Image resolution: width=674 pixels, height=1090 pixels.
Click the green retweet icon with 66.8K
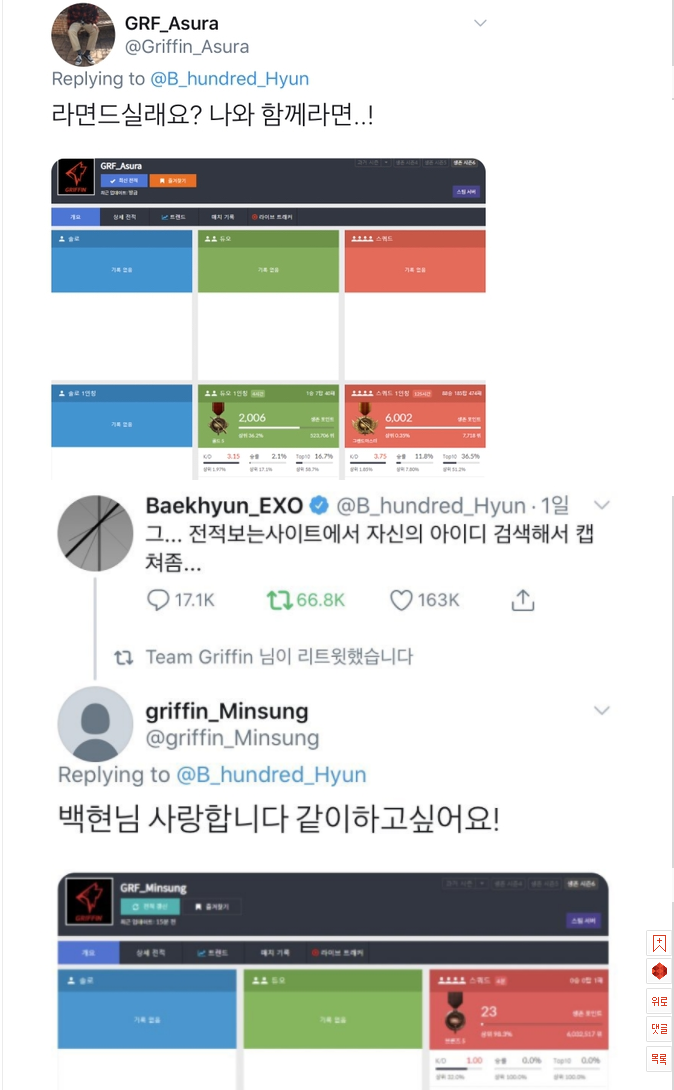point(279,600)
